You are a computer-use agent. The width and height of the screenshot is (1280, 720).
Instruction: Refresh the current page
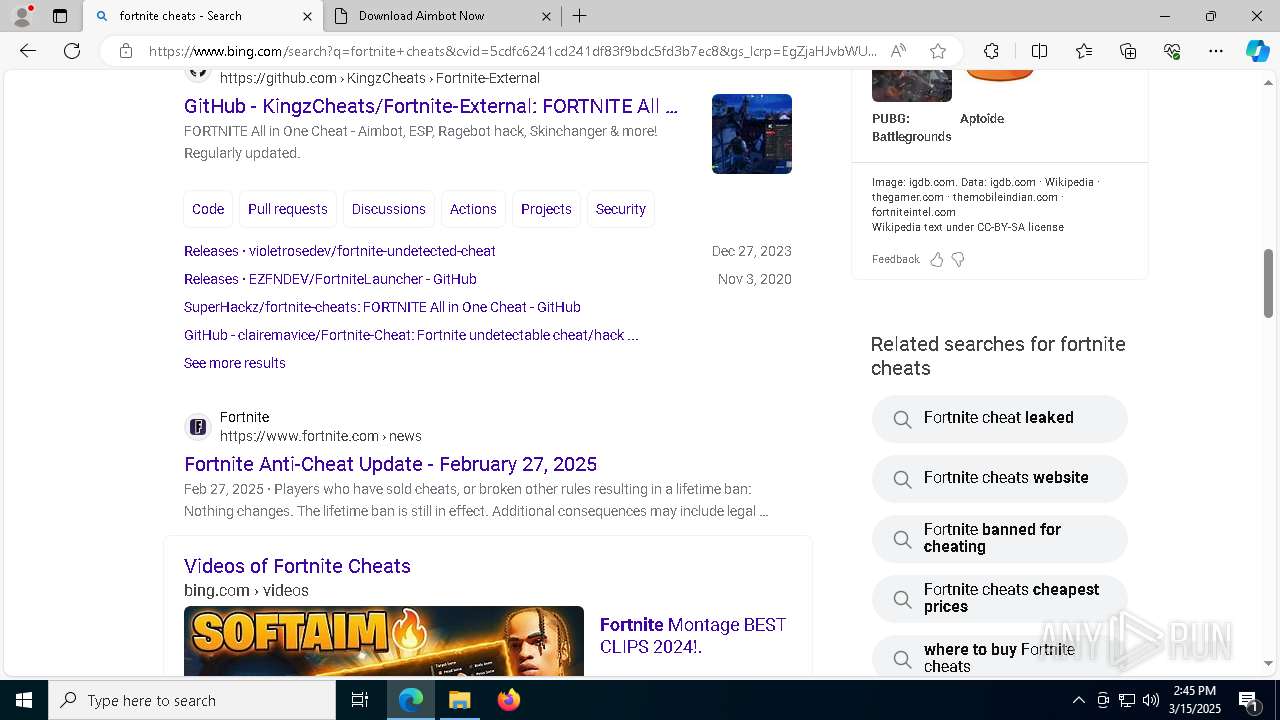tap(72, 51)
